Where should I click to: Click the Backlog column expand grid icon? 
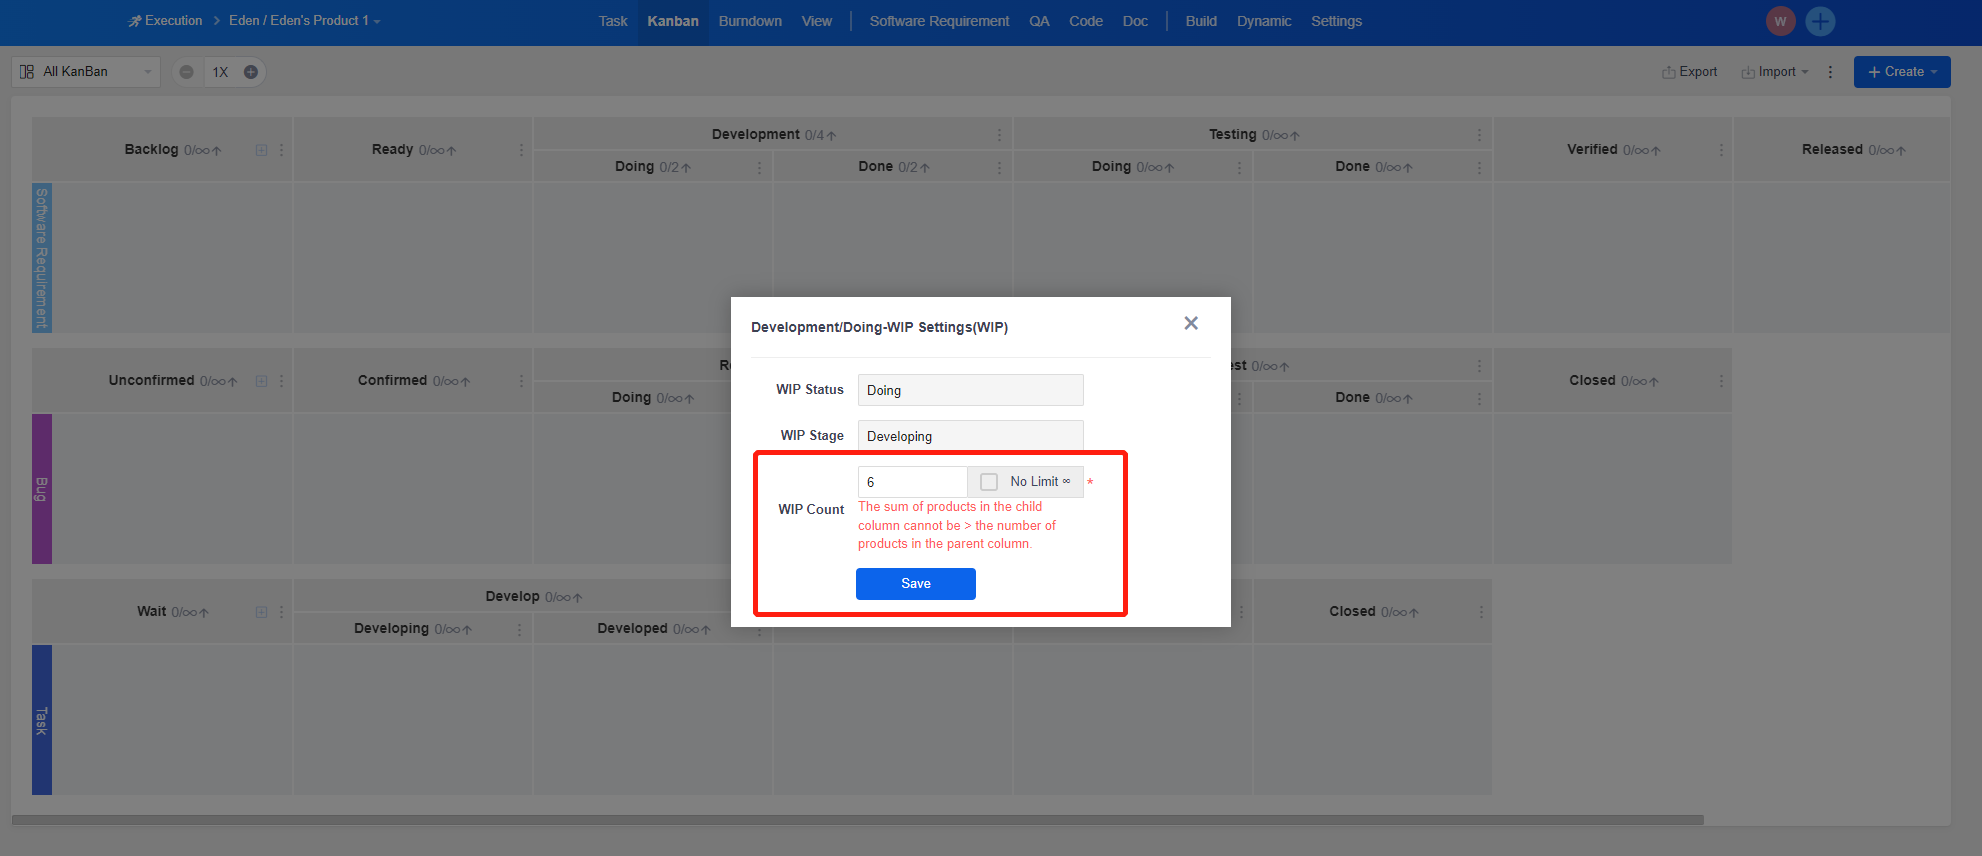[x=261, y=150]
